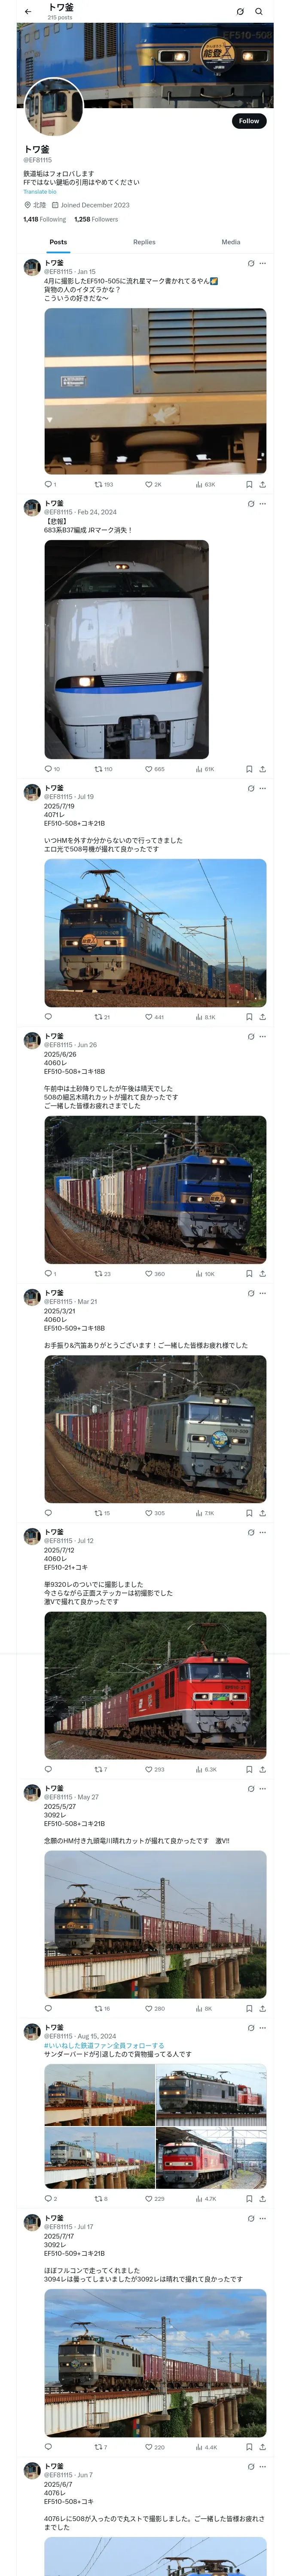Click the Translate bio link
This screenshot has height=2576, width=290.
pos(40,192)
